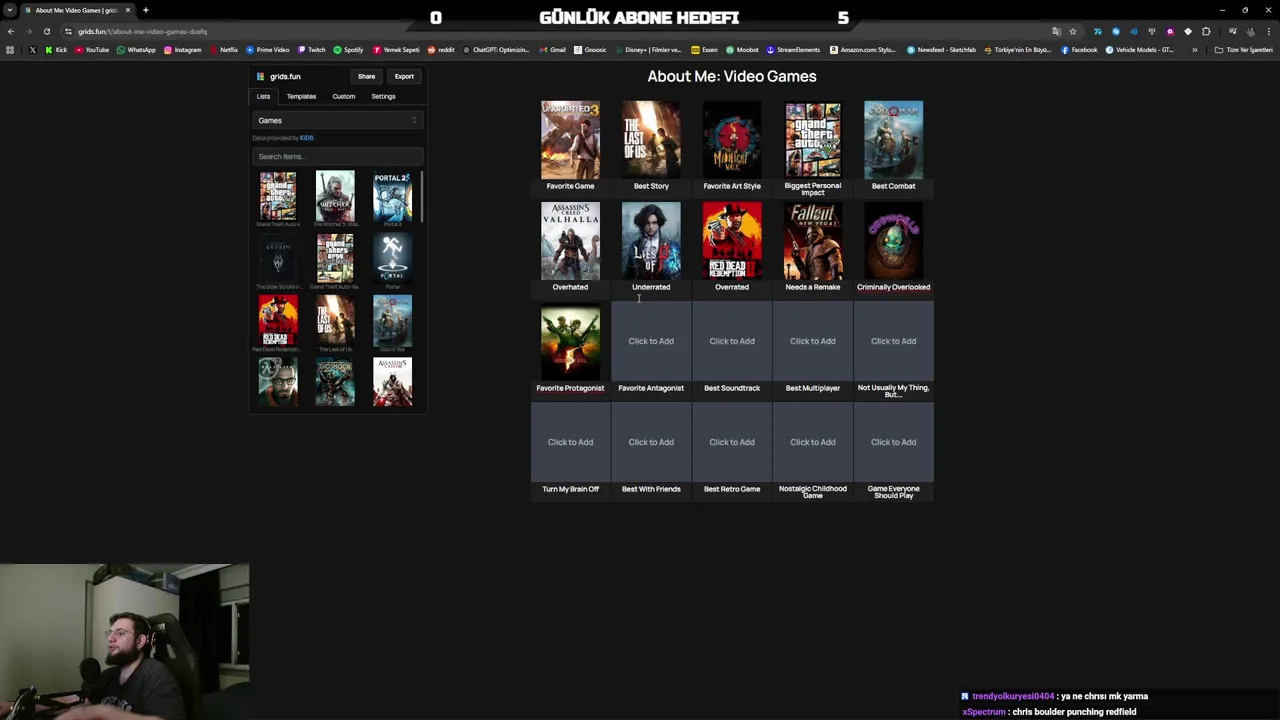Screen dimensions: 1280x720
Task: Expand the tab search dropdown
Action: point(10,10)
